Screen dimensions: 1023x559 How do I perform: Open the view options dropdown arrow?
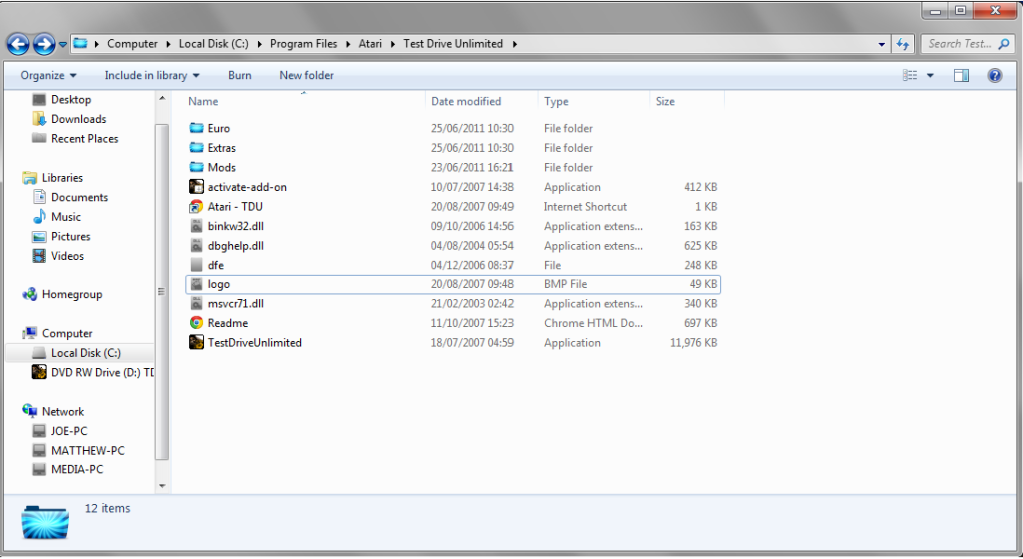pyautogui.click(x=930, y=75)
